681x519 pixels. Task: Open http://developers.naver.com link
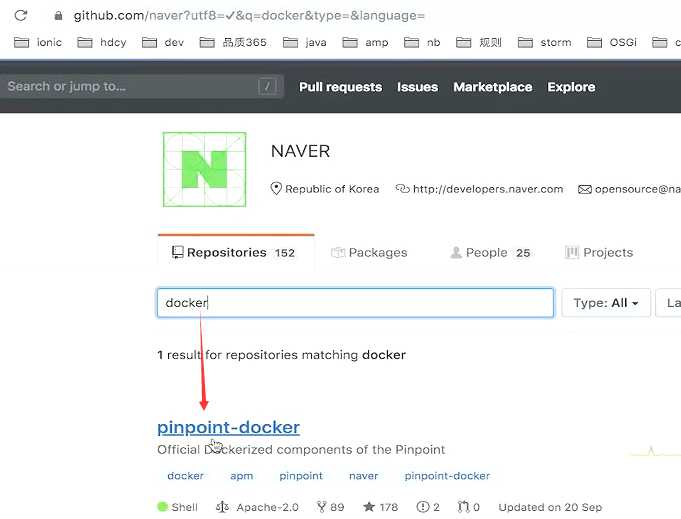click(x=488, y=189)
